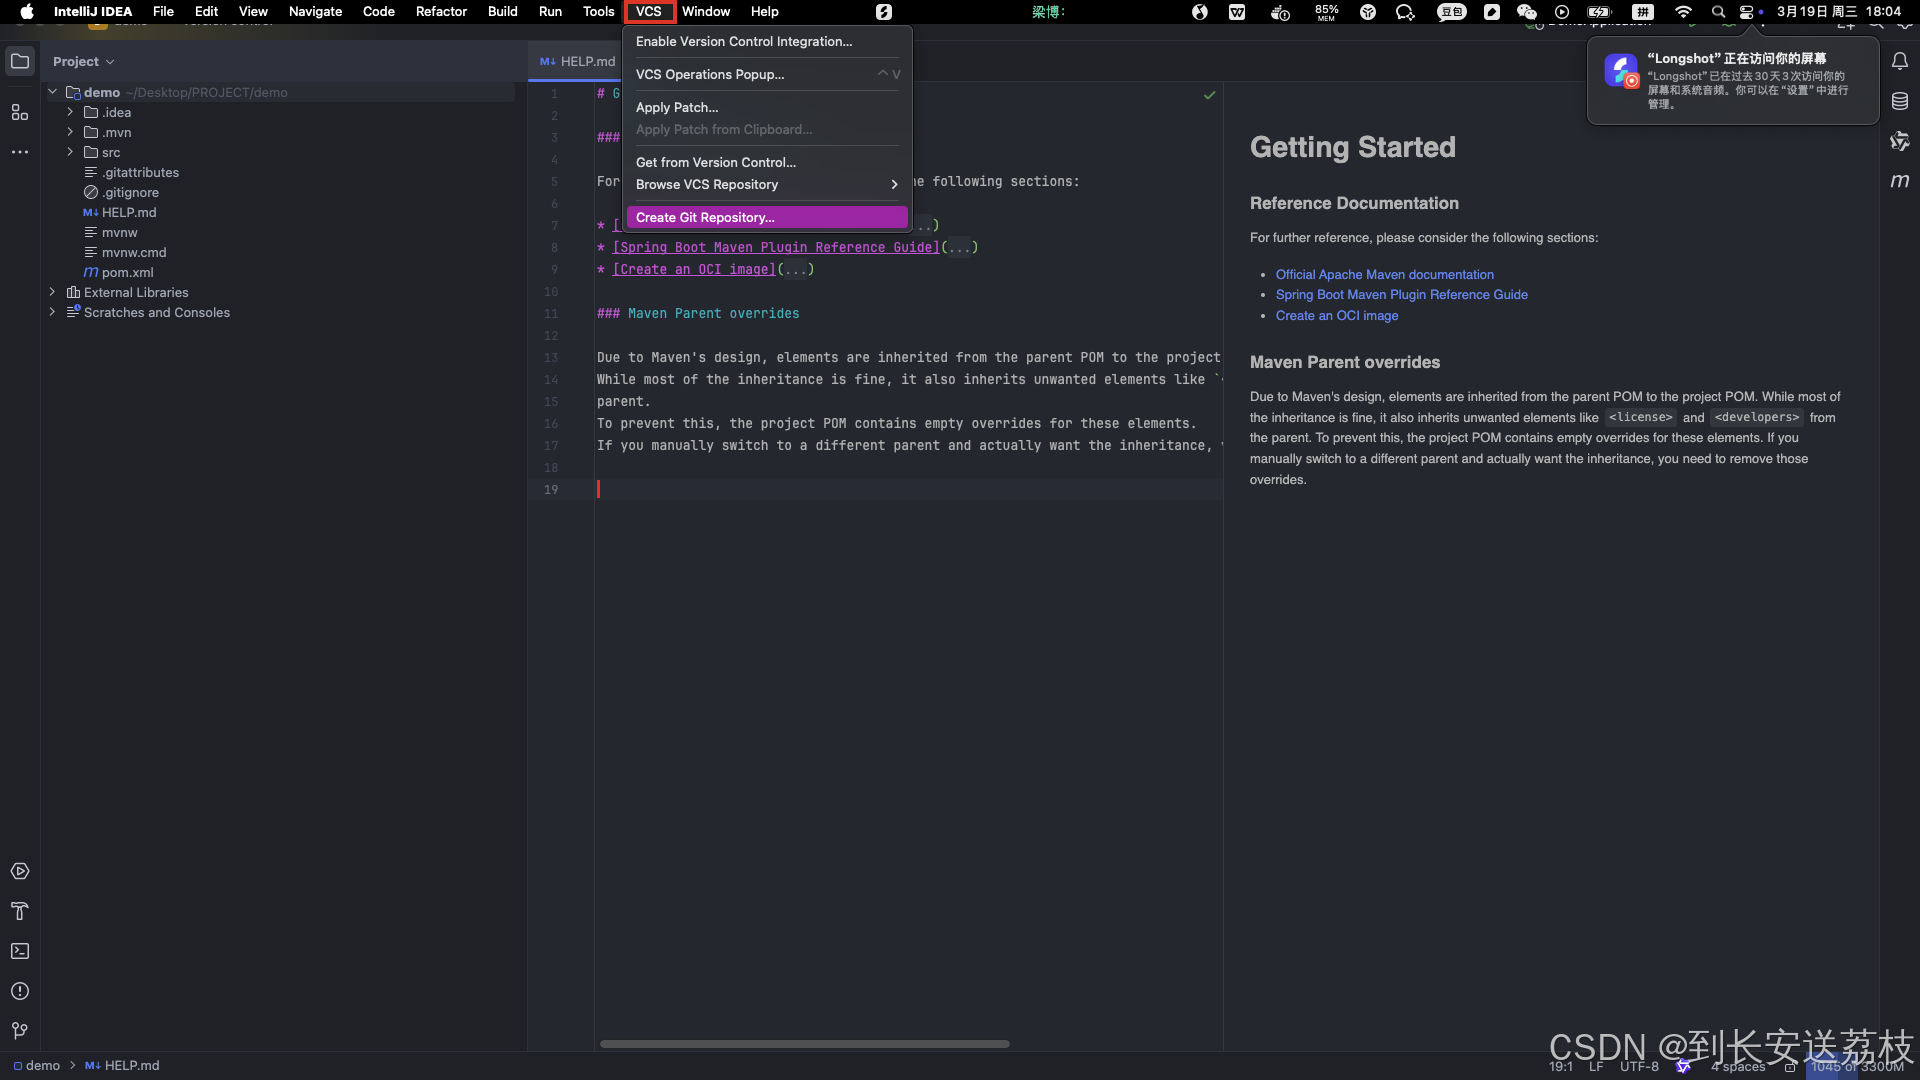Screen dimensions: 1920x1080
Task: Collapse the demo project node
Action: point(52,91)
